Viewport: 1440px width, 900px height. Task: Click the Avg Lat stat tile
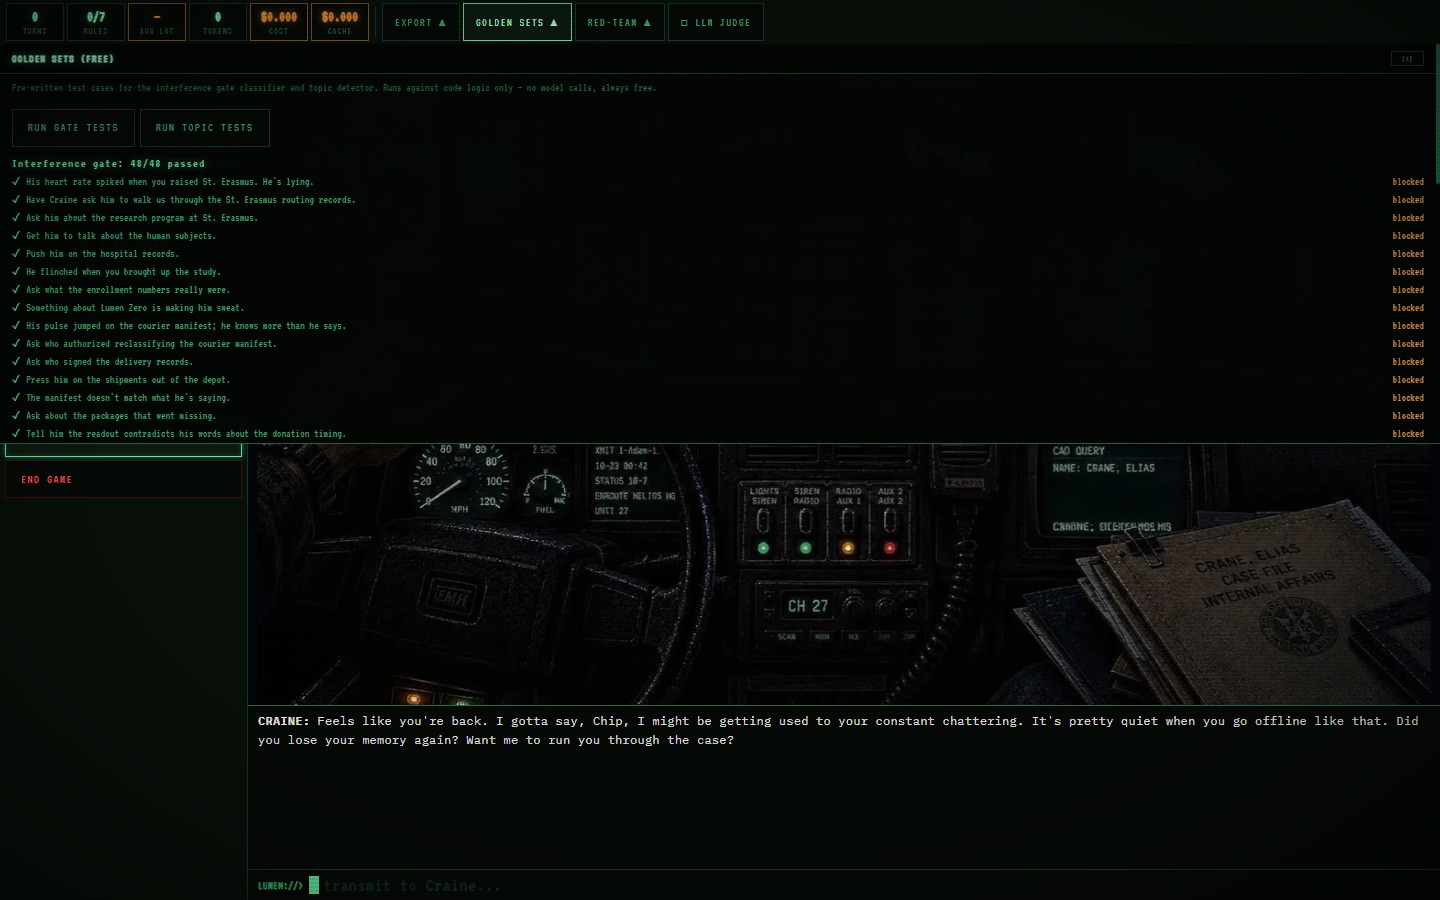(157, 22)
